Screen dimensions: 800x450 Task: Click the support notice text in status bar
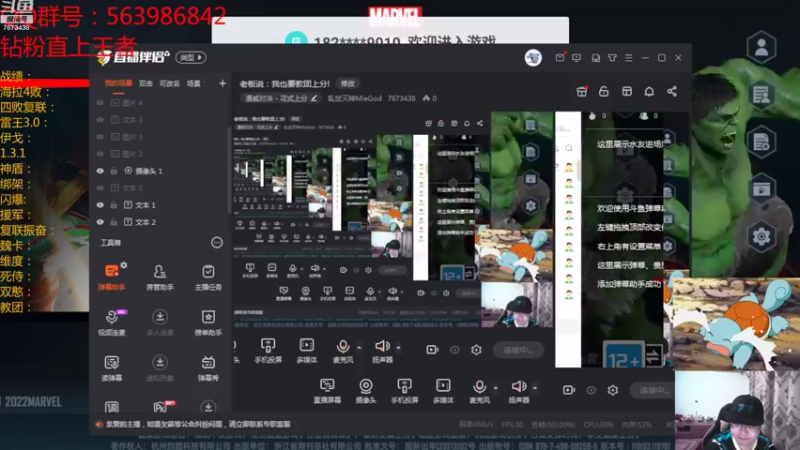[x=198, y=424]
